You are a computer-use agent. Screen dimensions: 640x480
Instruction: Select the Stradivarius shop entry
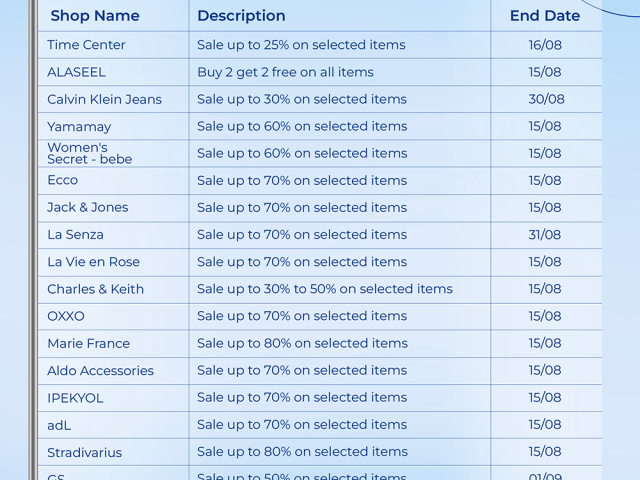84,452
